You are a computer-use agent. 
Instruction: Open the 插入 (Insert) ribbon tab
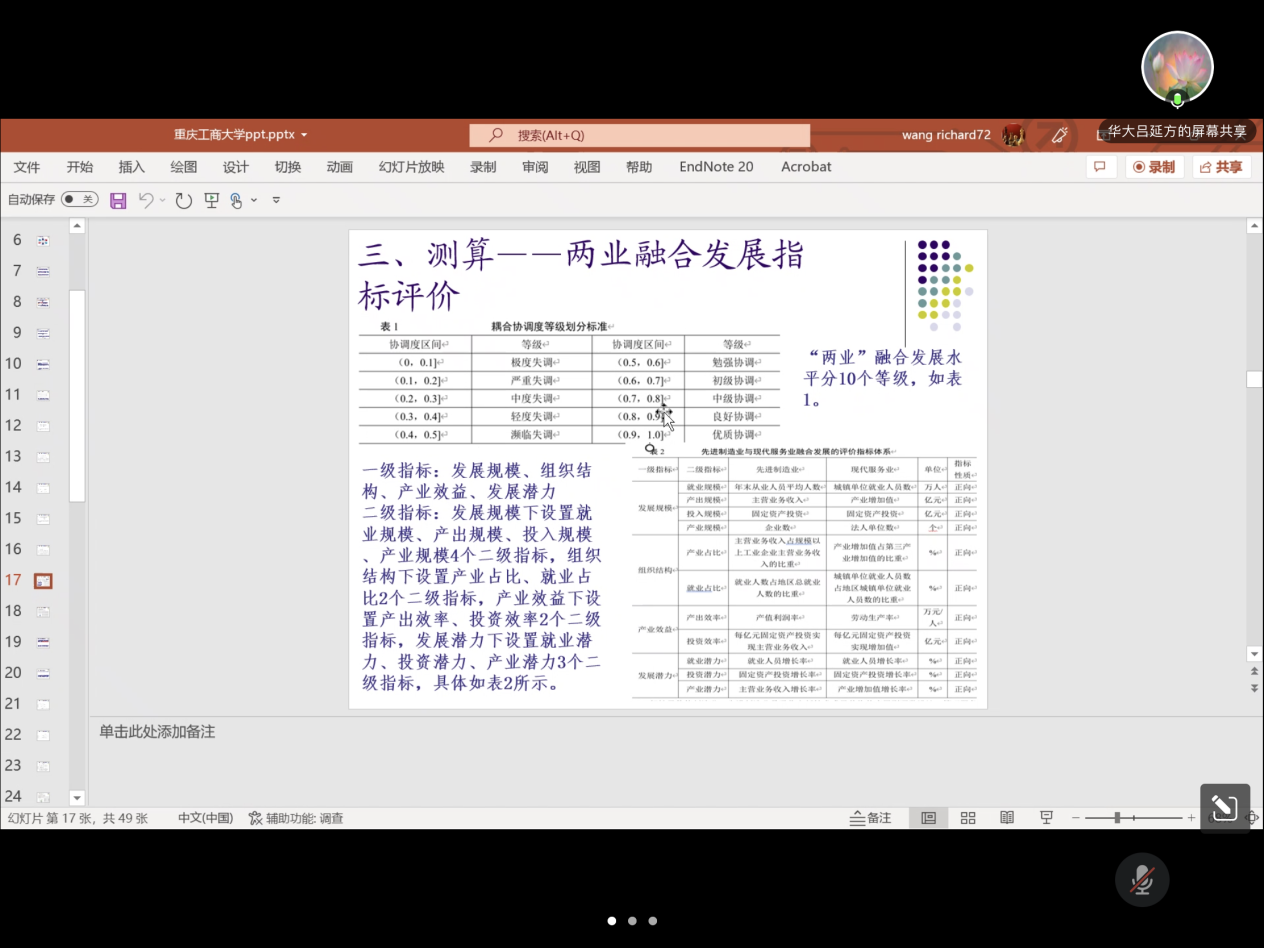(131, 167)
